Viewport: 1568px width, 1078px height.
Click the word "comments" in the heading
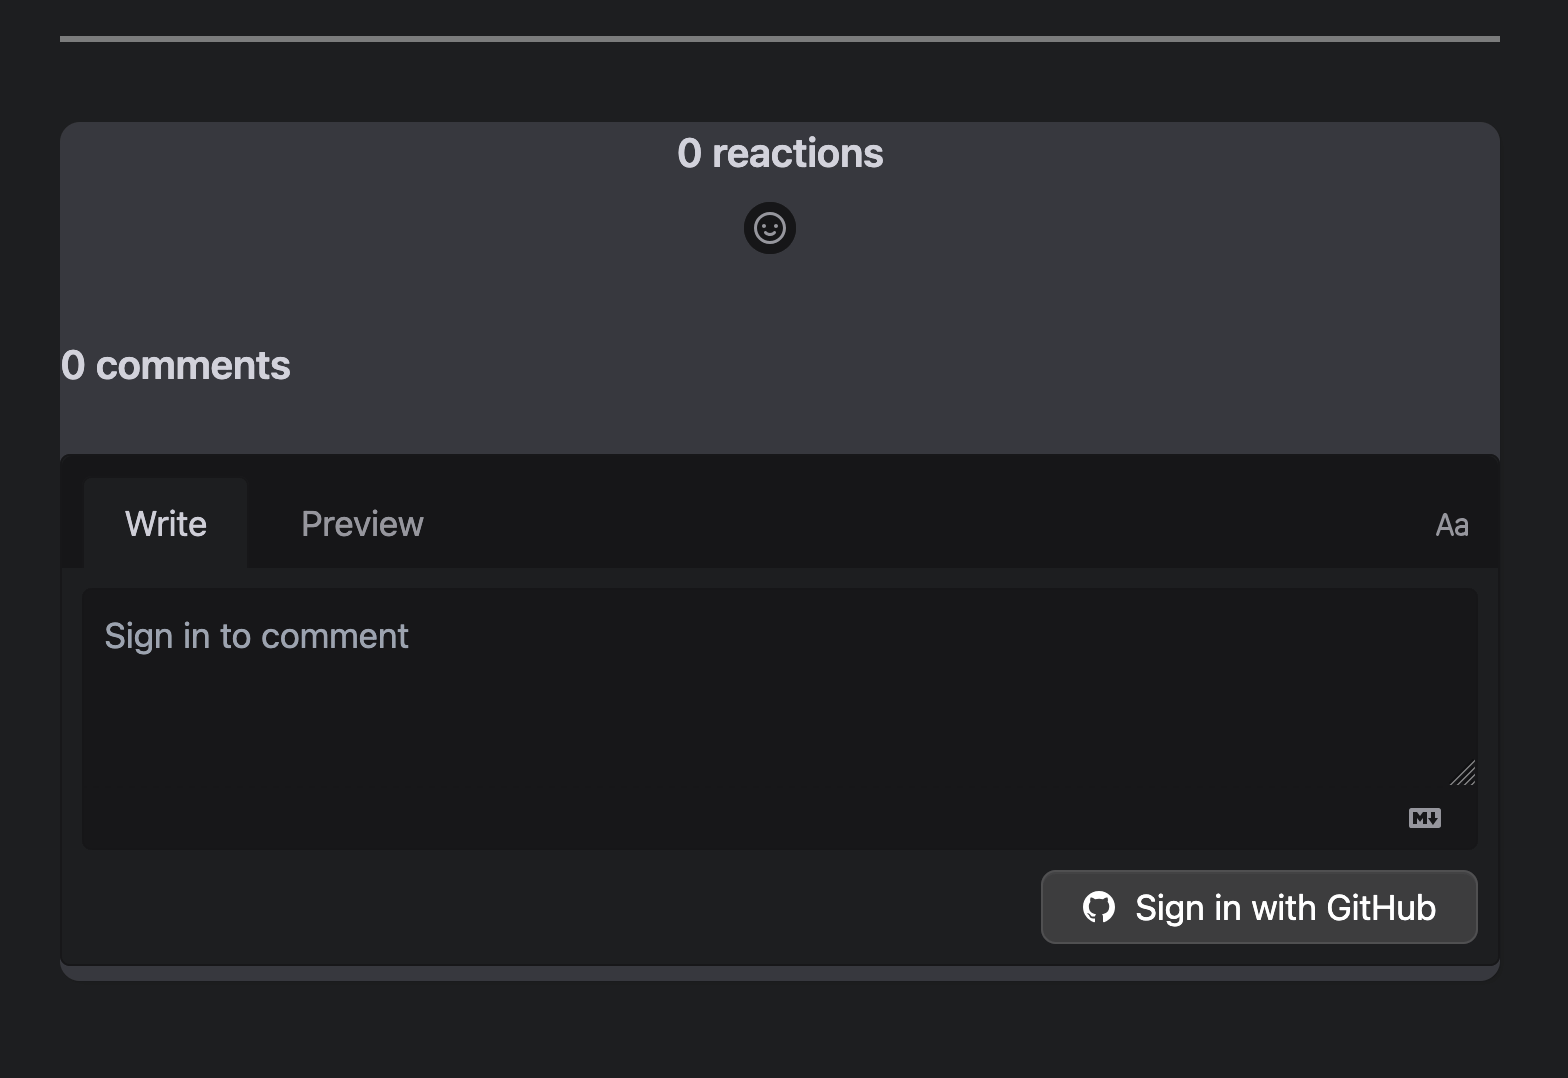[x=193, y=366]
